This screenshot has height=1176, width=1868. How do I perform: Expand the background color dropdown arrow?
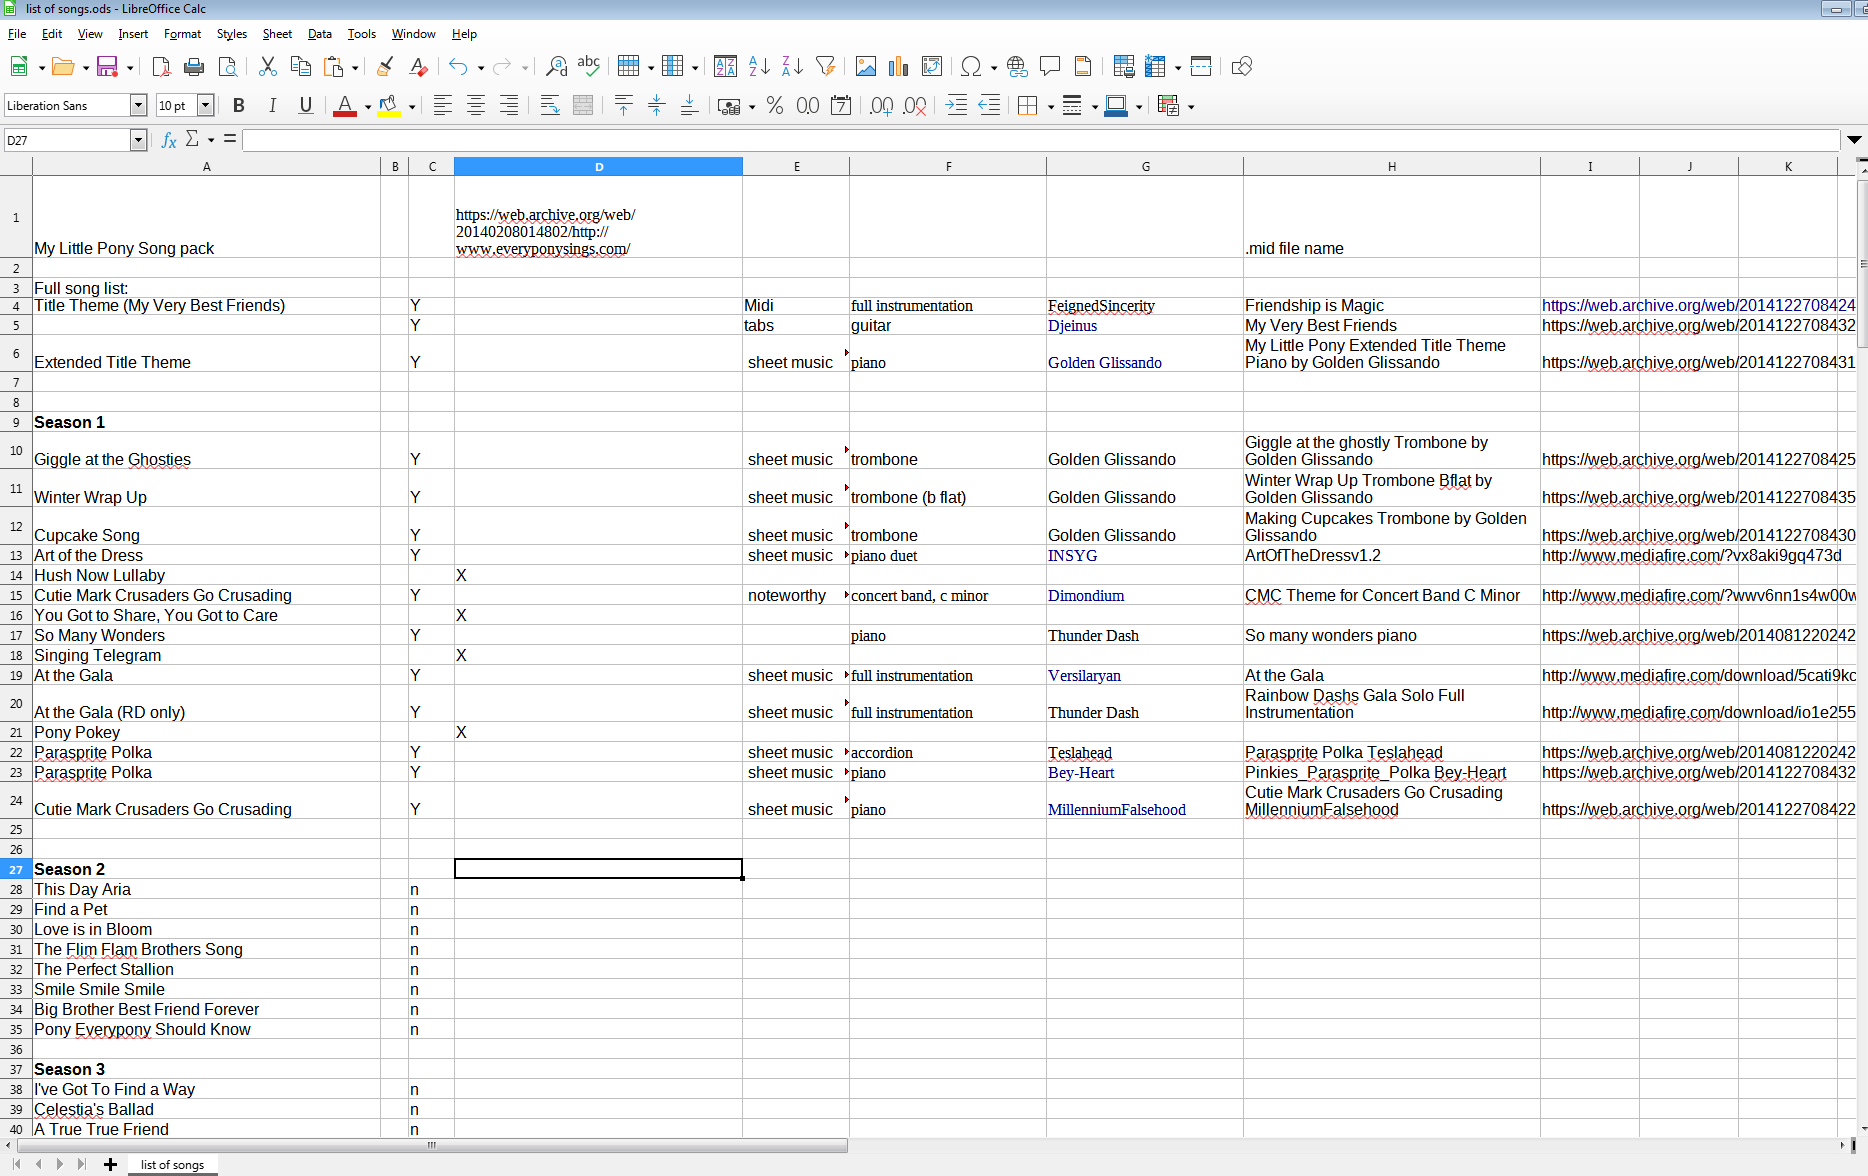(x=412, y=107)
